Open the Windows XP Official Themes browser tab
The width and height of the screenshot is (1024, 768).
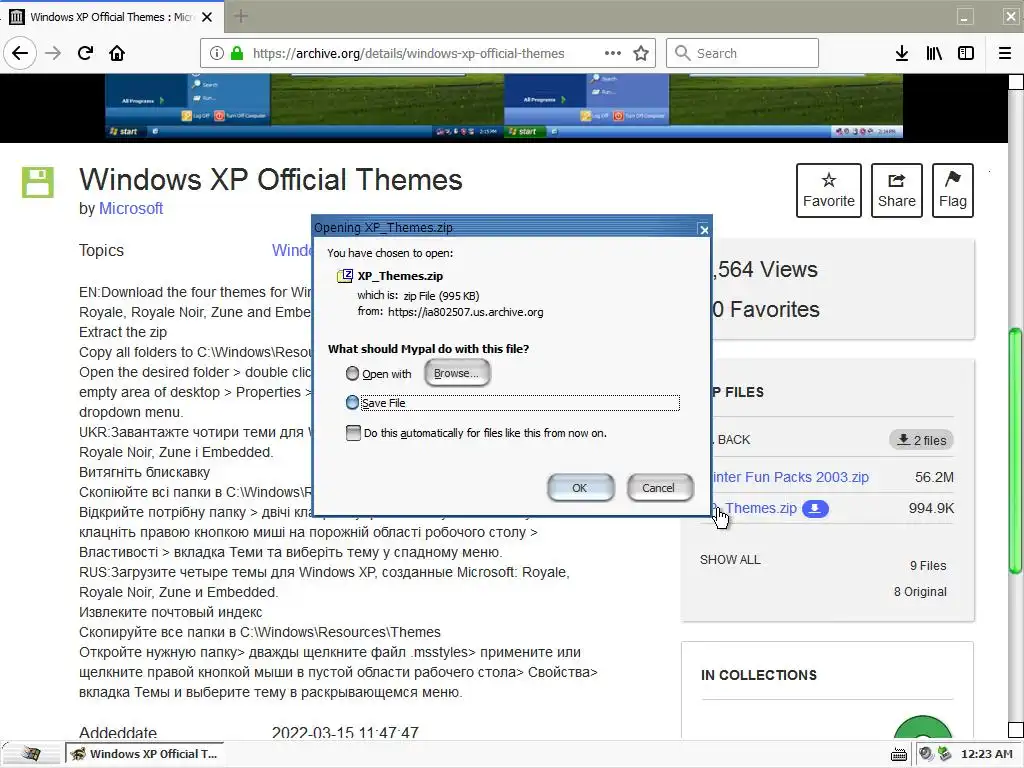click(x=112, y=17)
